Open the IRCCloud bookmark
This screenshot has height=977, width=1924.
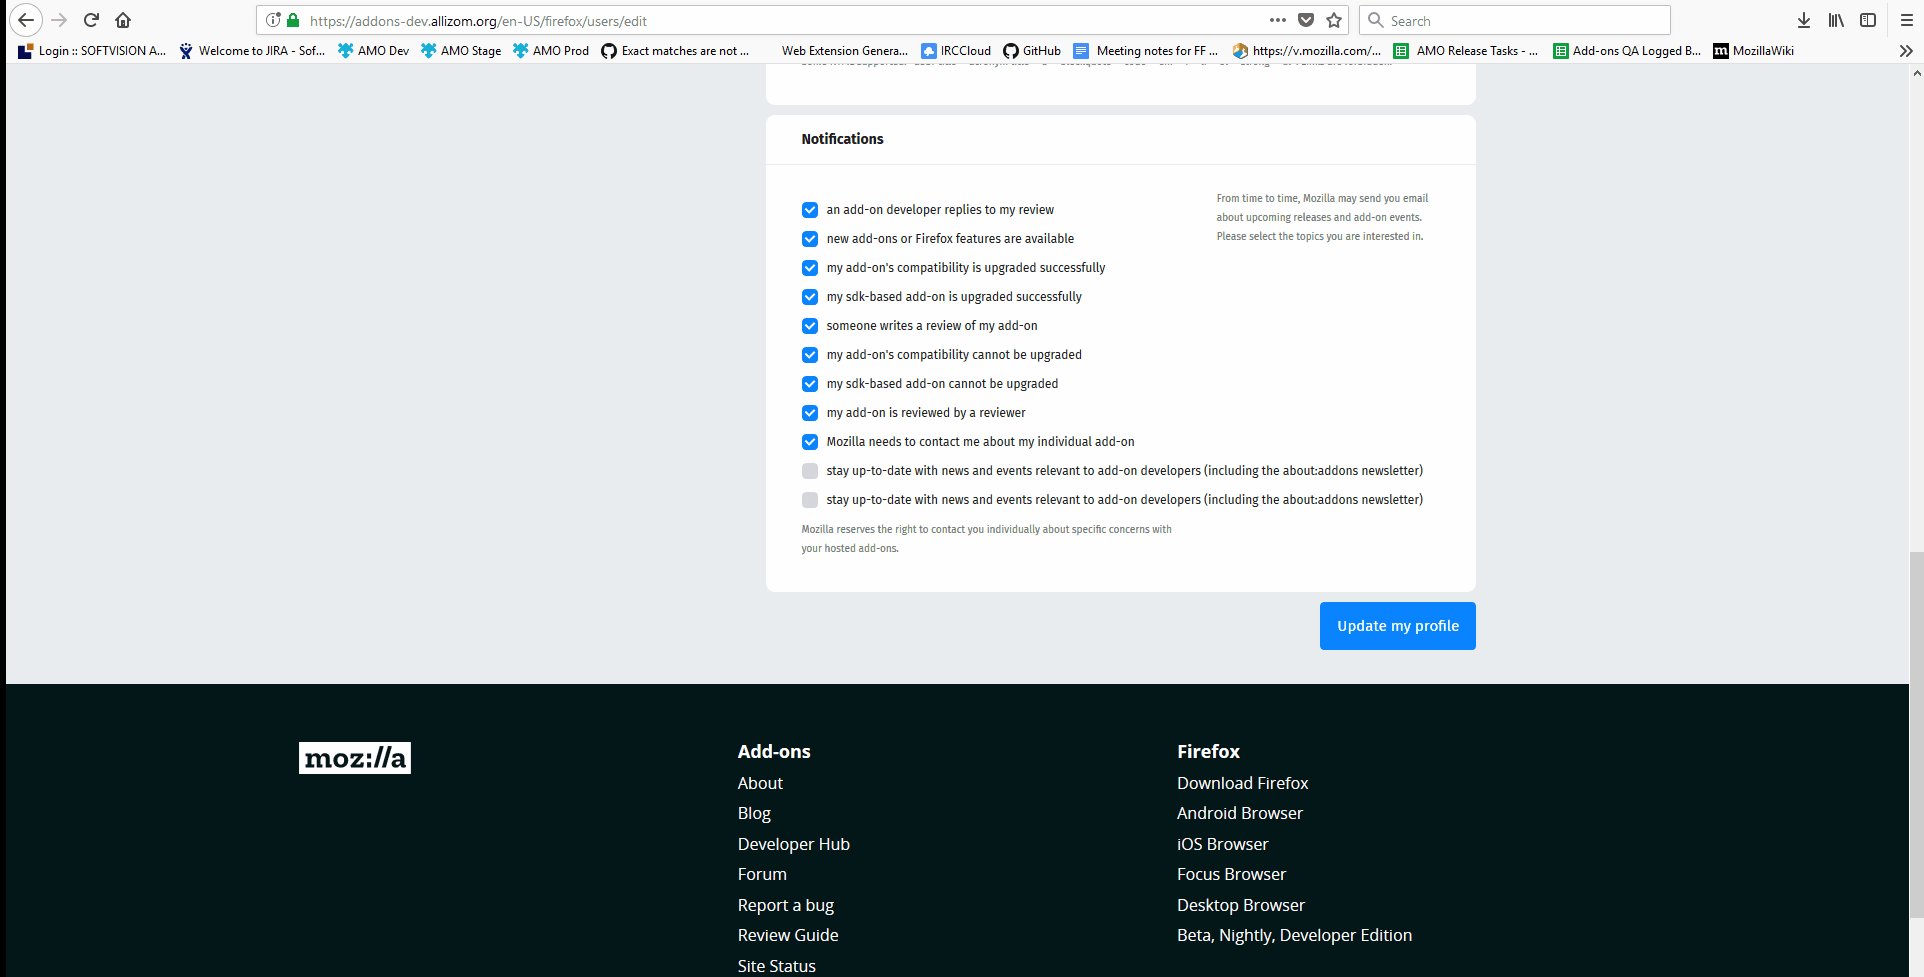click(955, 50)
